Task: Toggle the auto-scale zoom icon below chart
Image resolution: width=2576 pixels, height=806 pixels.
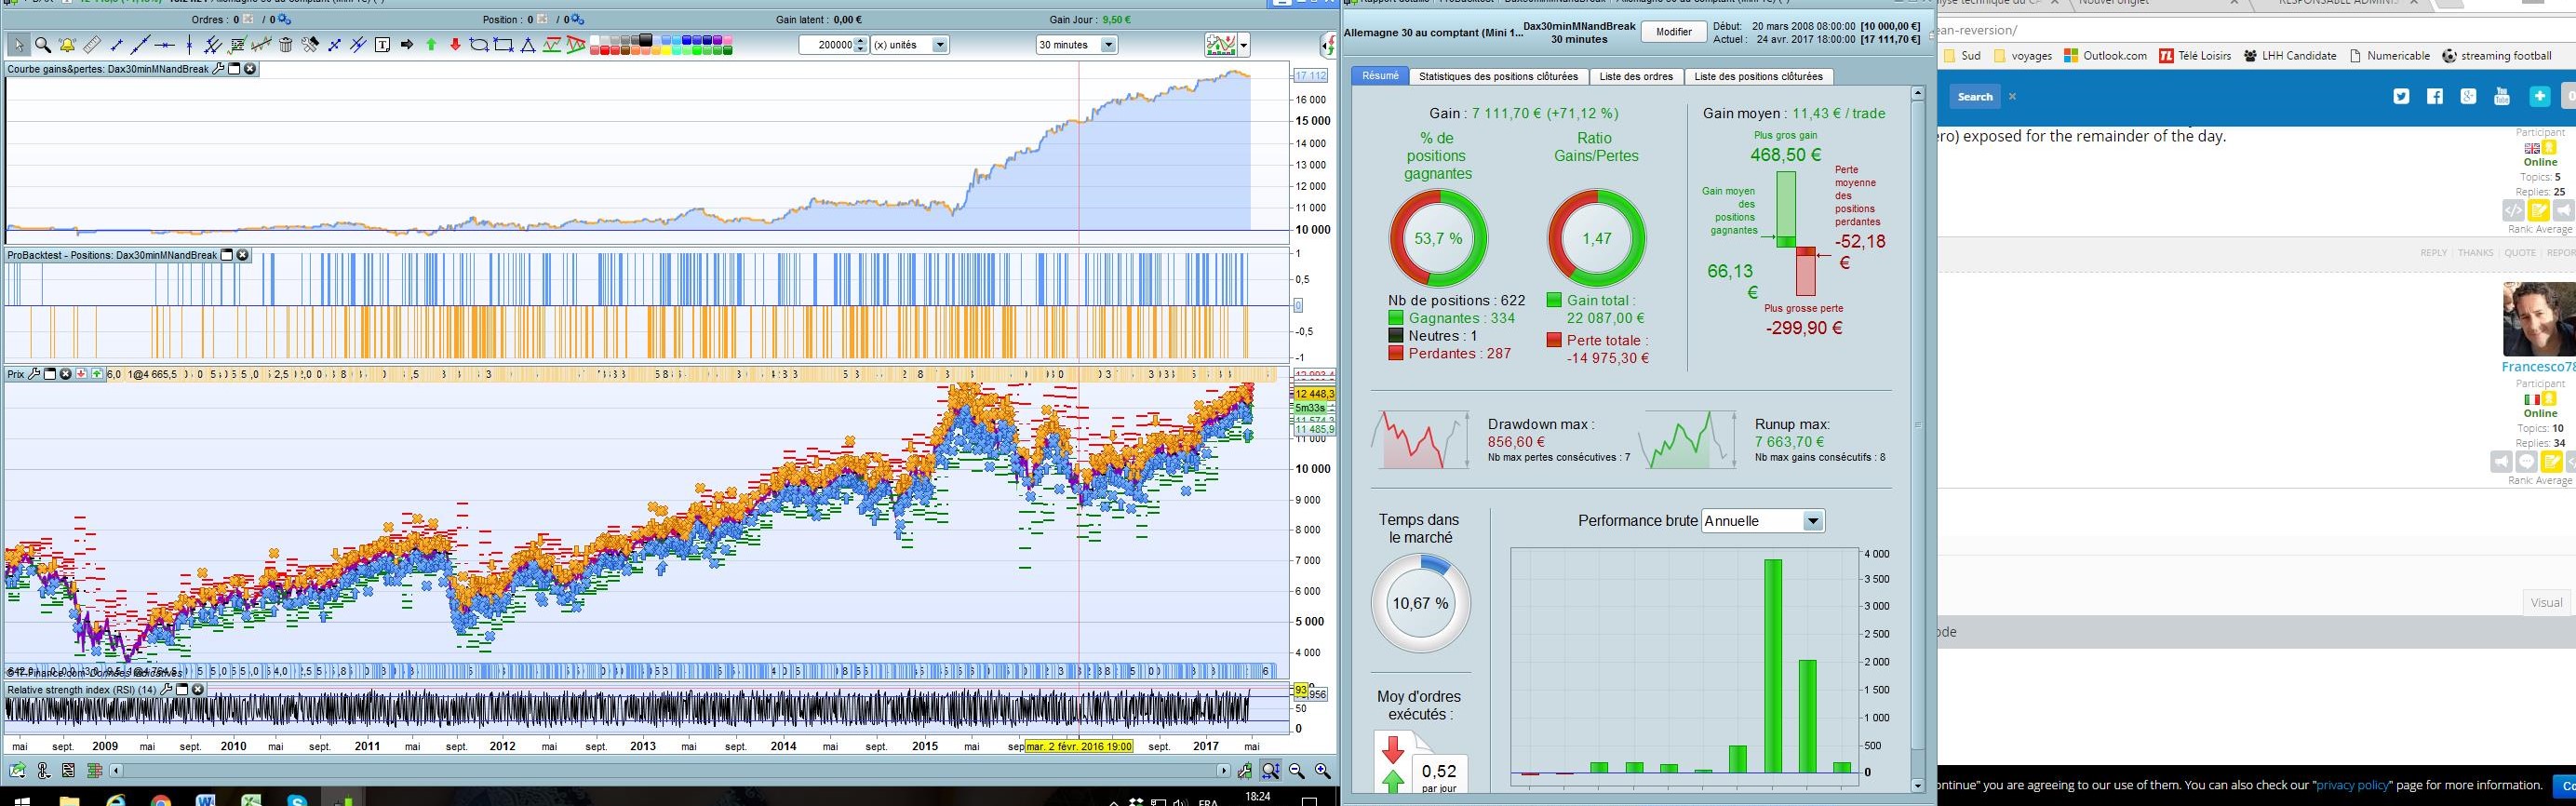Action: click(1271, 771)
